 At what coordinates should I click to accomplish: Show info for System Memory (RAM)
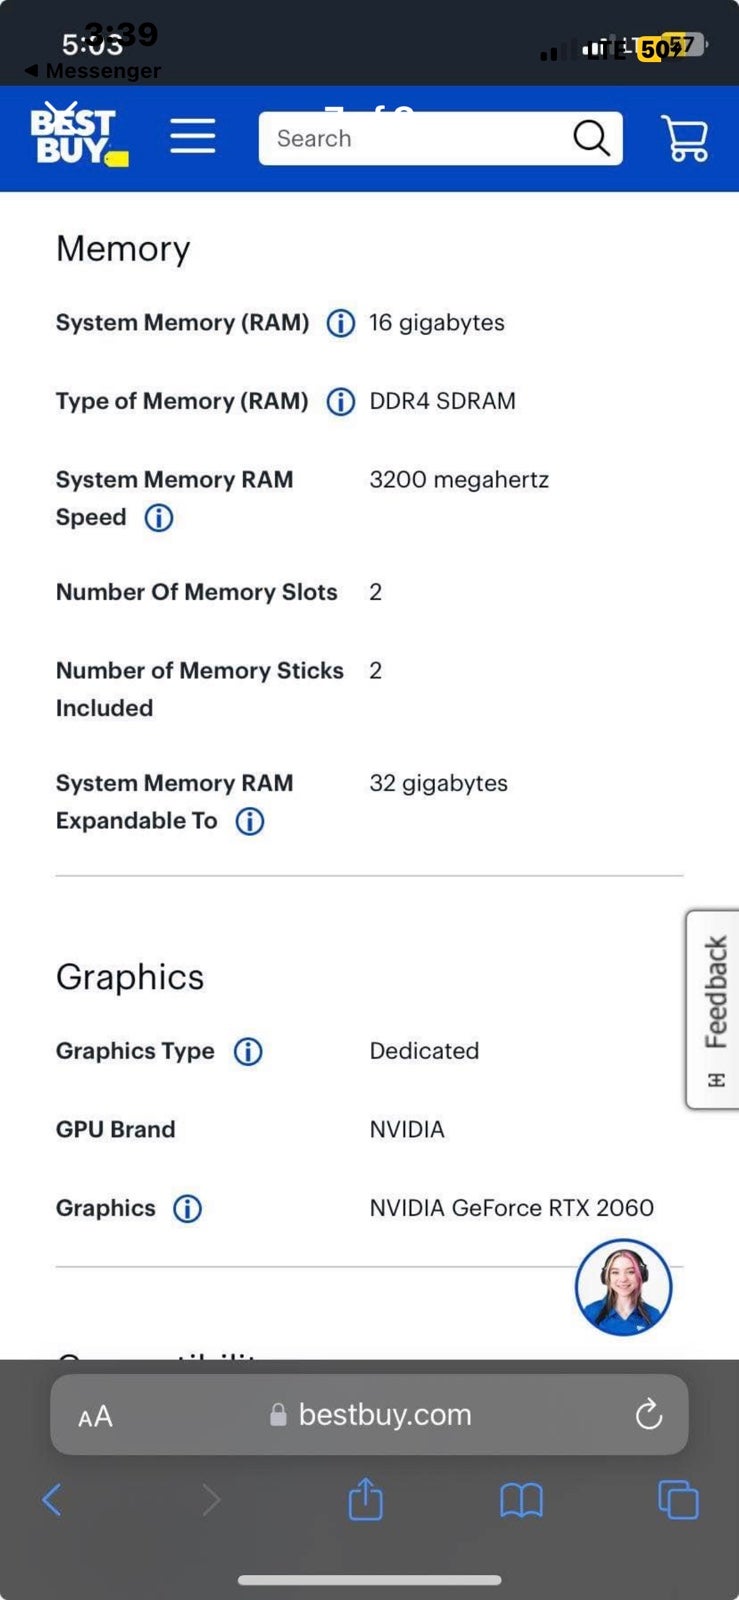click(x=341, y=324)
